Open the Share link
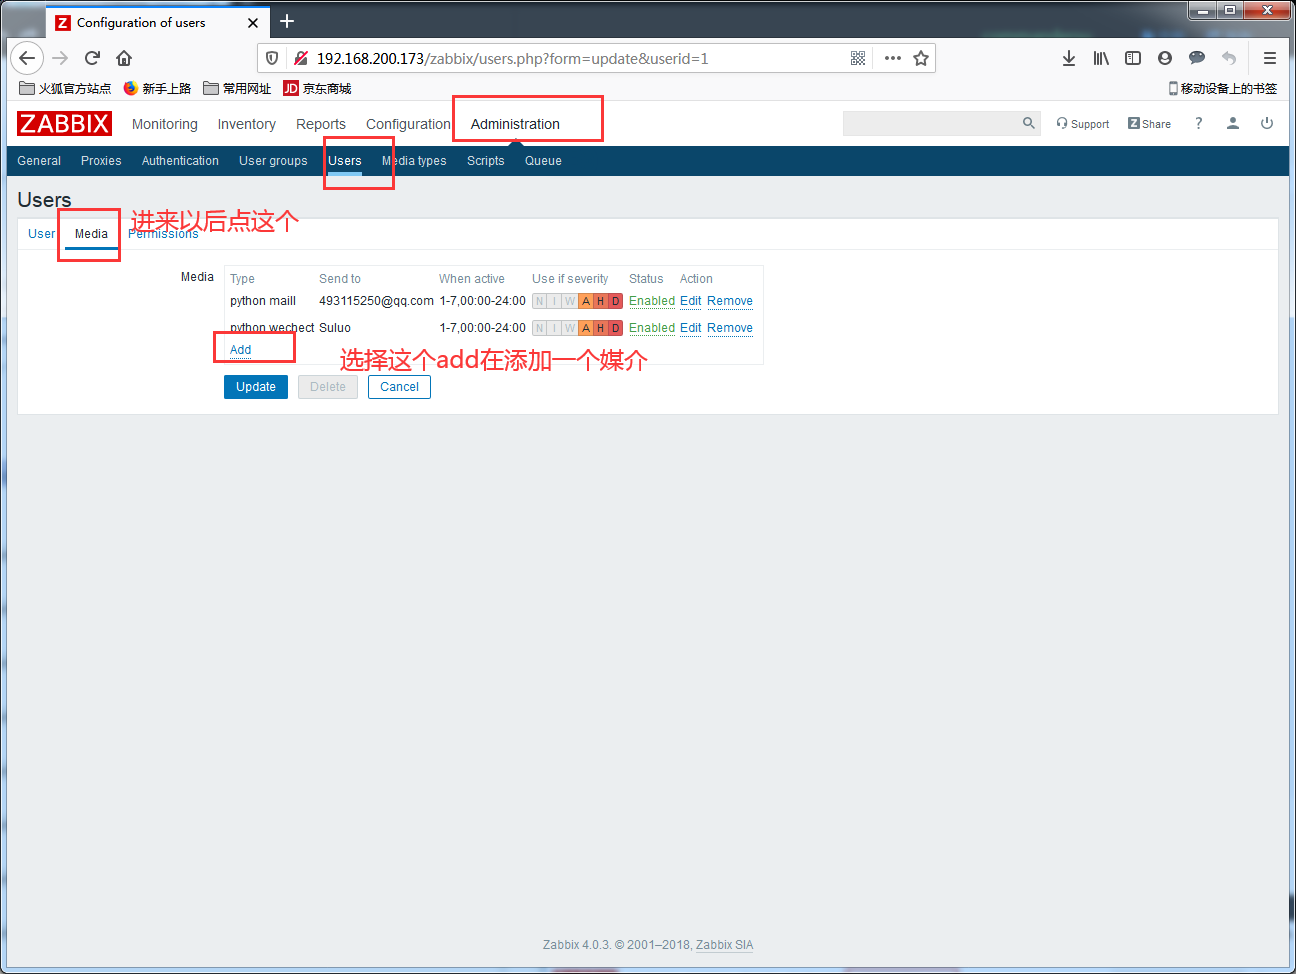 1149,124
